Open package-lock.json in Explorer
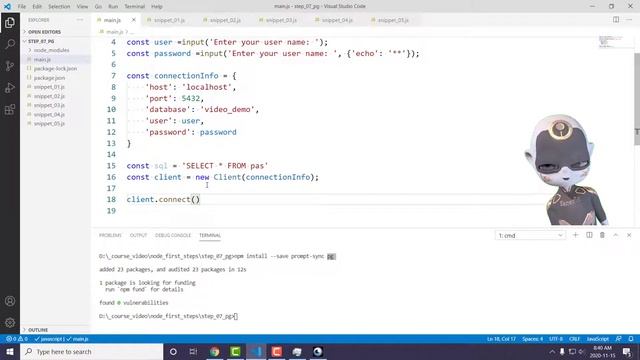The width and height of the screenshot is (640, 360). [x=56, y=69]
